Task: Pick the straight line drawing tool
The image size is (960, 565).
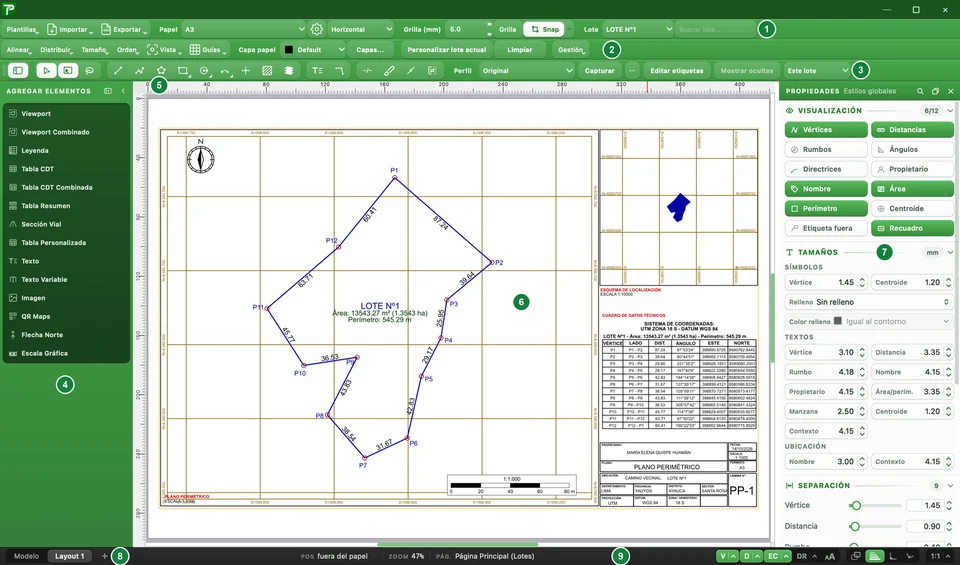Action: tap(118, 71)
